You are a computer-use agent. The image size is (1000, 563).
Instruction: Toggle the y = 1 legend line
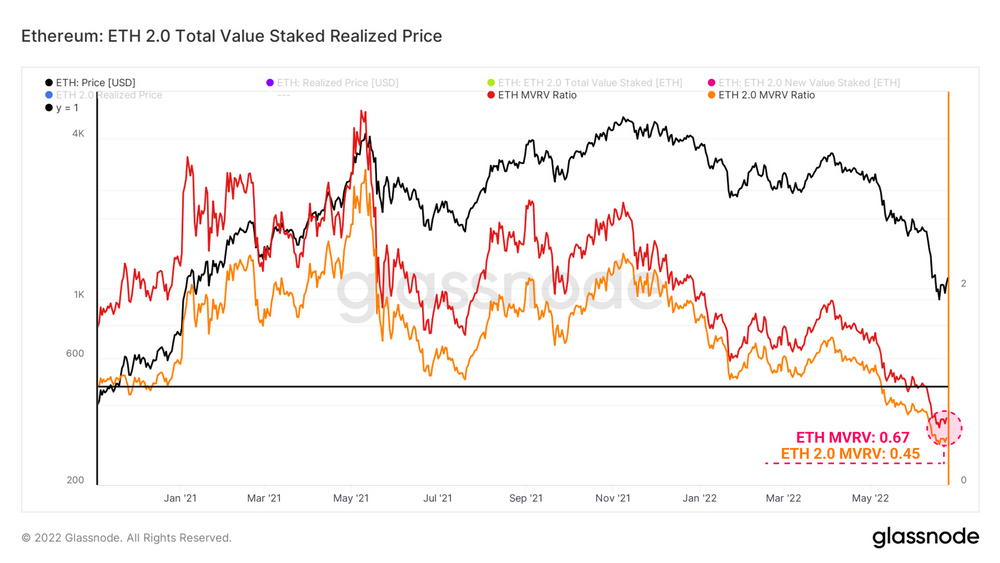[62, 108]
